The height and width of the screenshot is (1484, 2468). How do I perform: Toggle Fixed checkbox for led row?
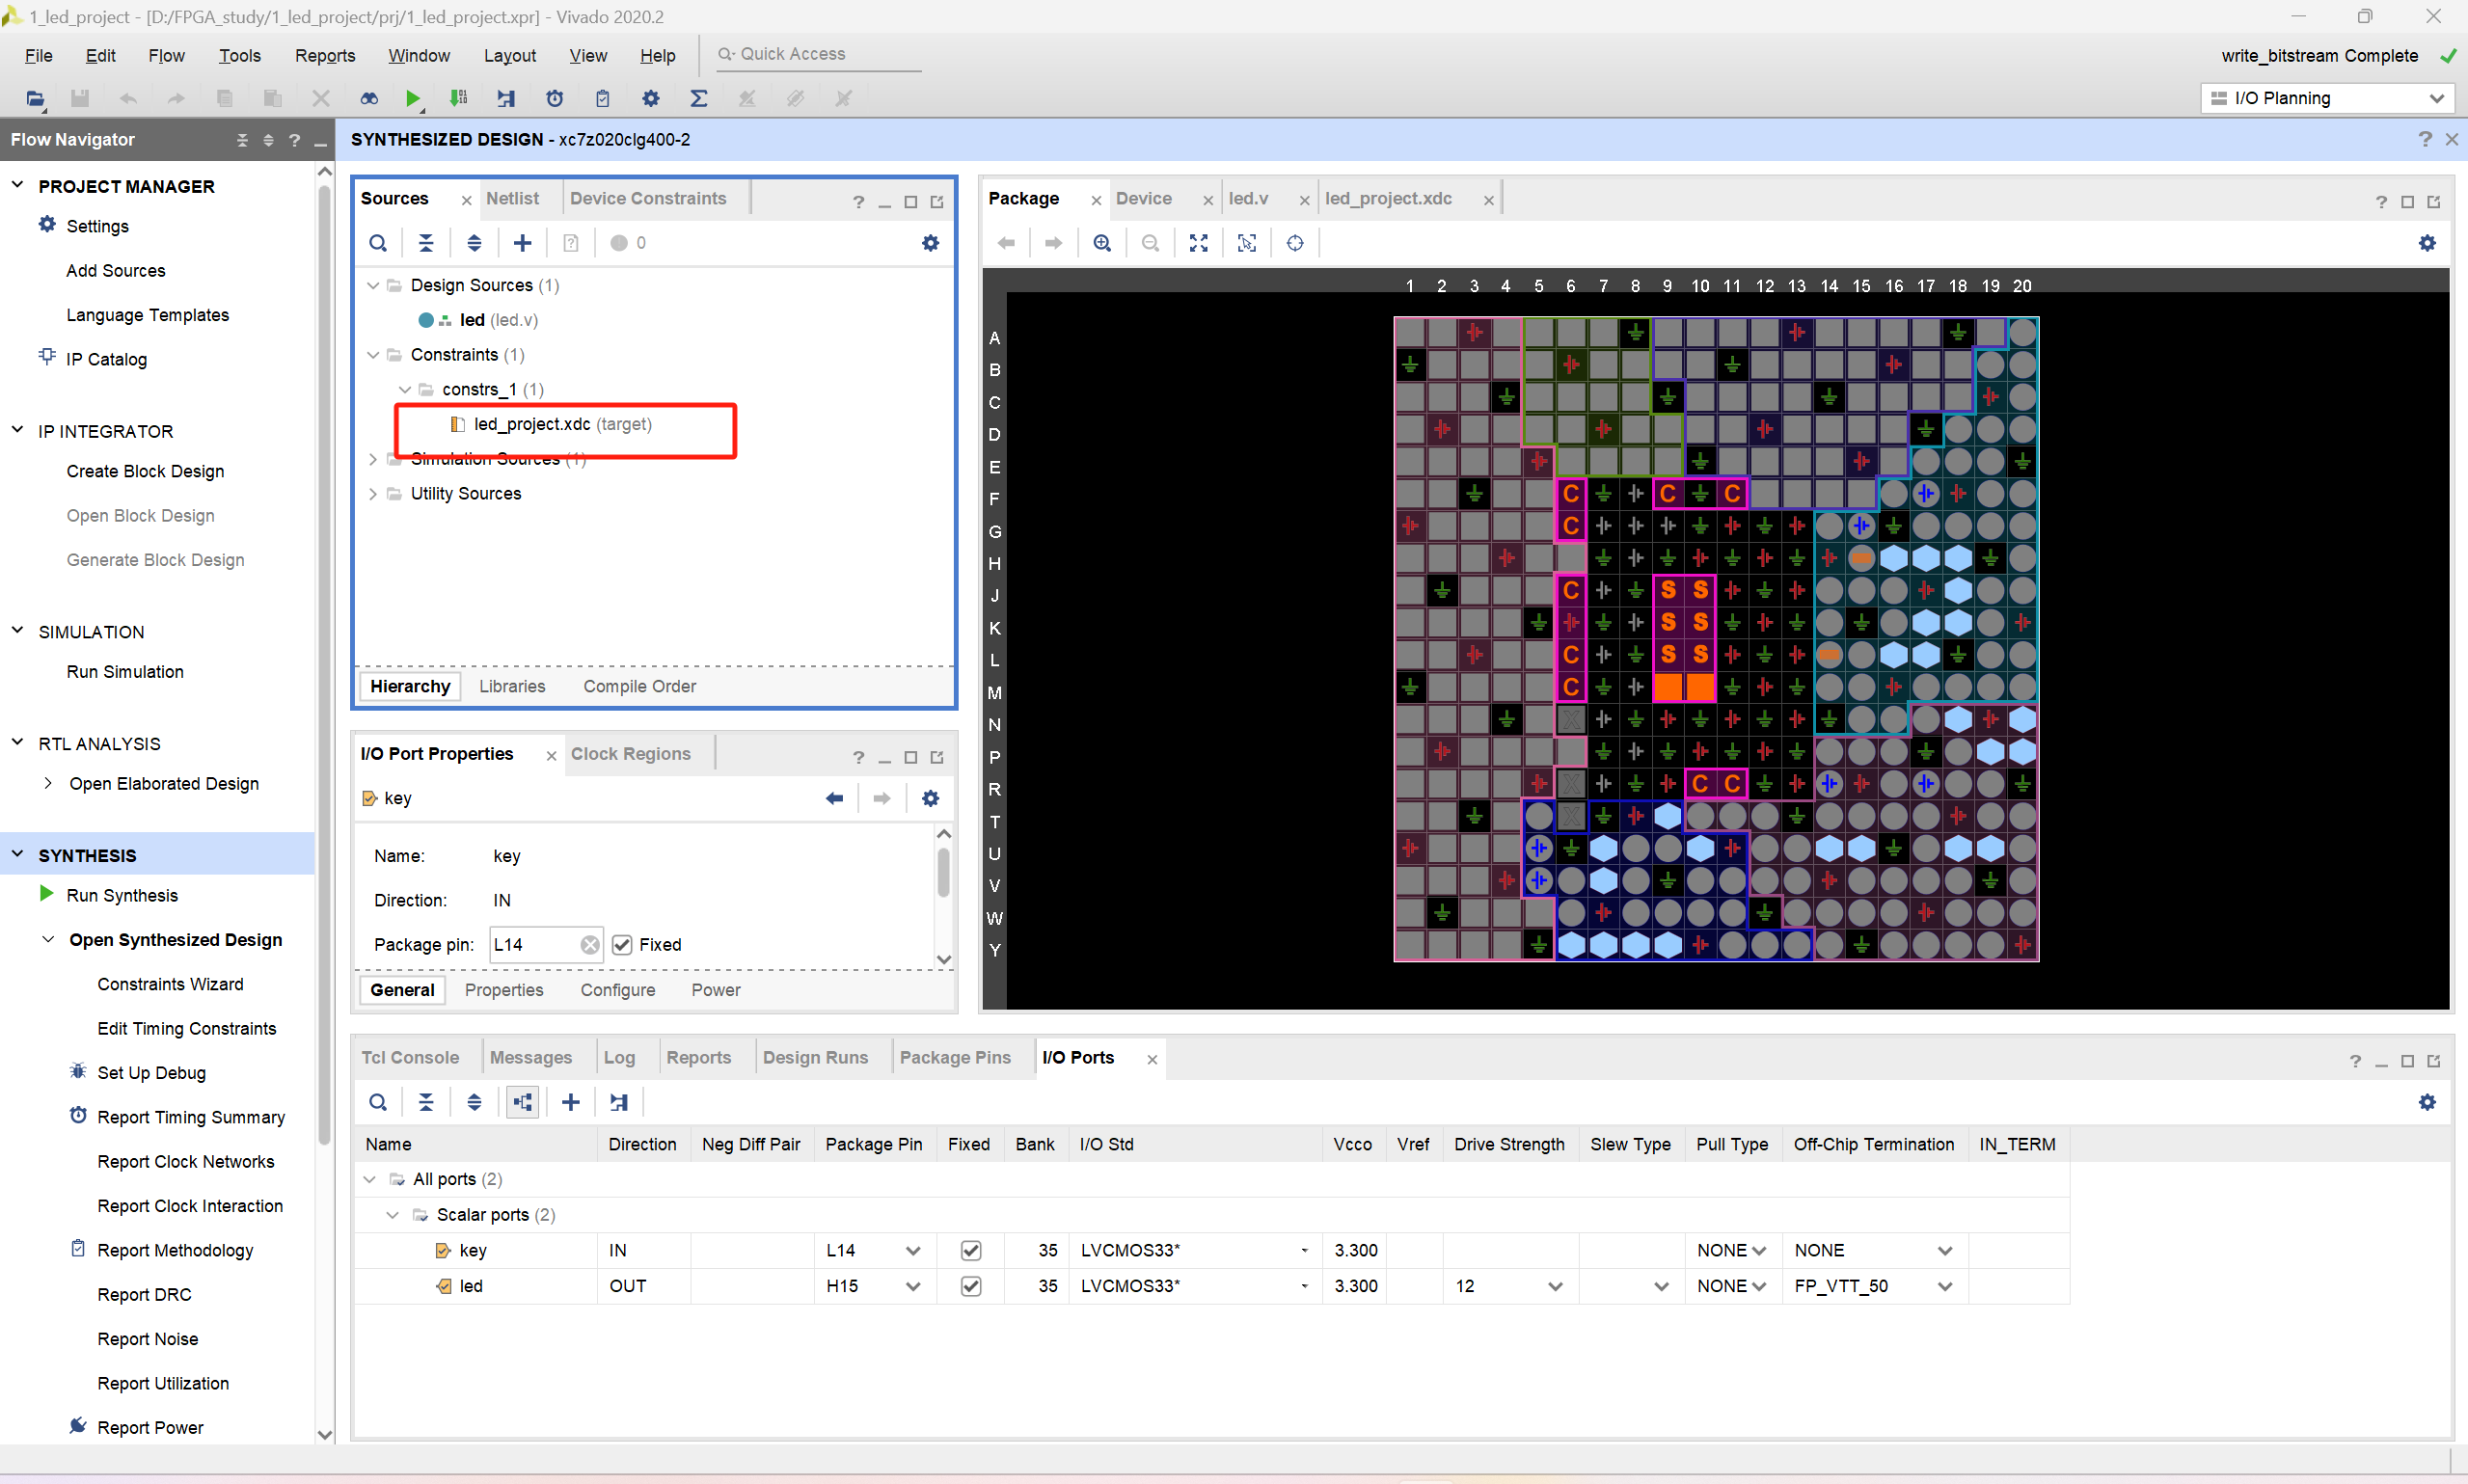point(970,1286)
